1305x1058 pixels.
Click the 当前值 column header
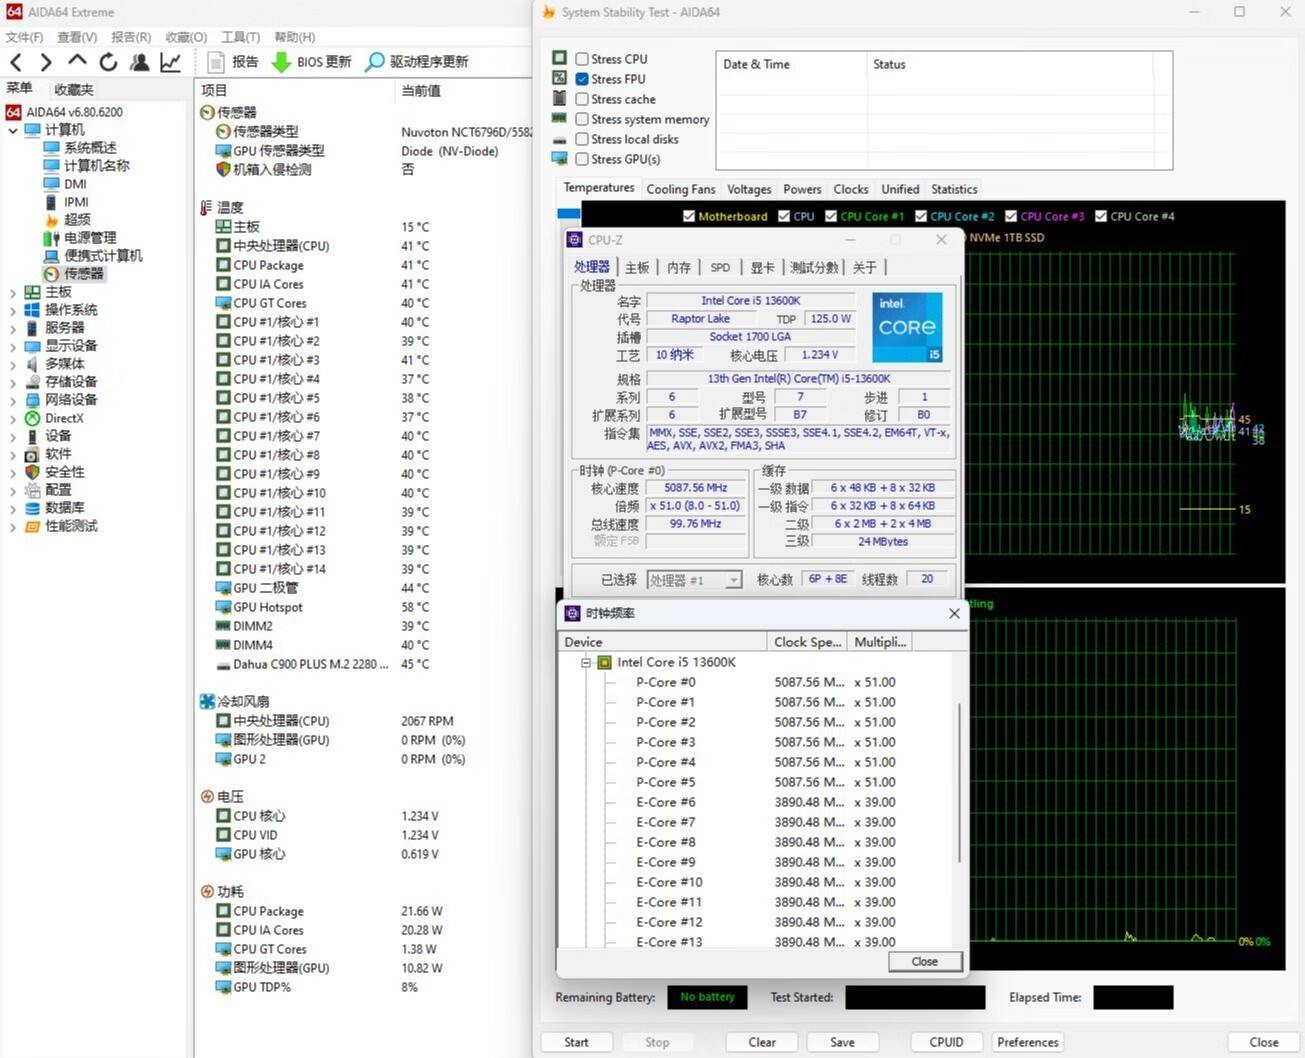click(421, 90)
